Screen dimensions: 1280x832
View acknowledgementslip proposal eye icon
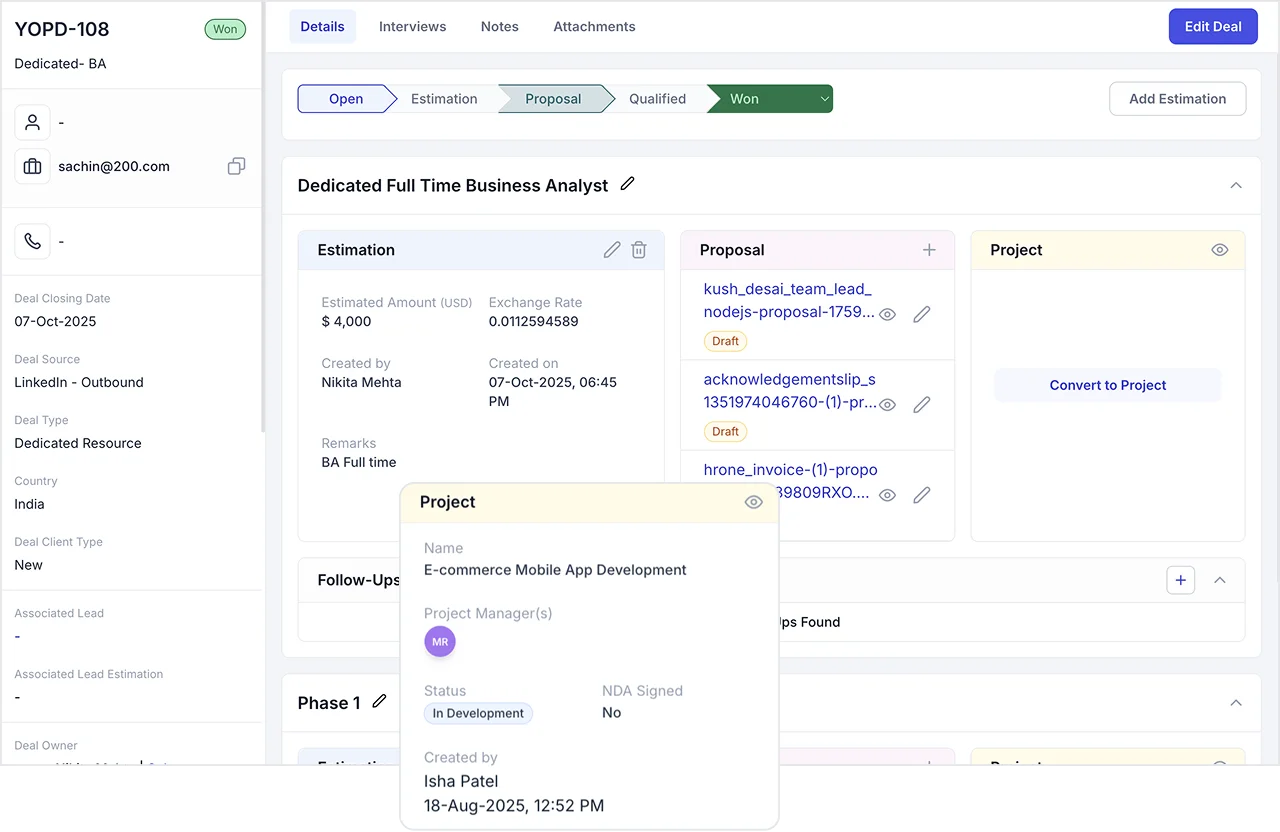pos(887,405)
